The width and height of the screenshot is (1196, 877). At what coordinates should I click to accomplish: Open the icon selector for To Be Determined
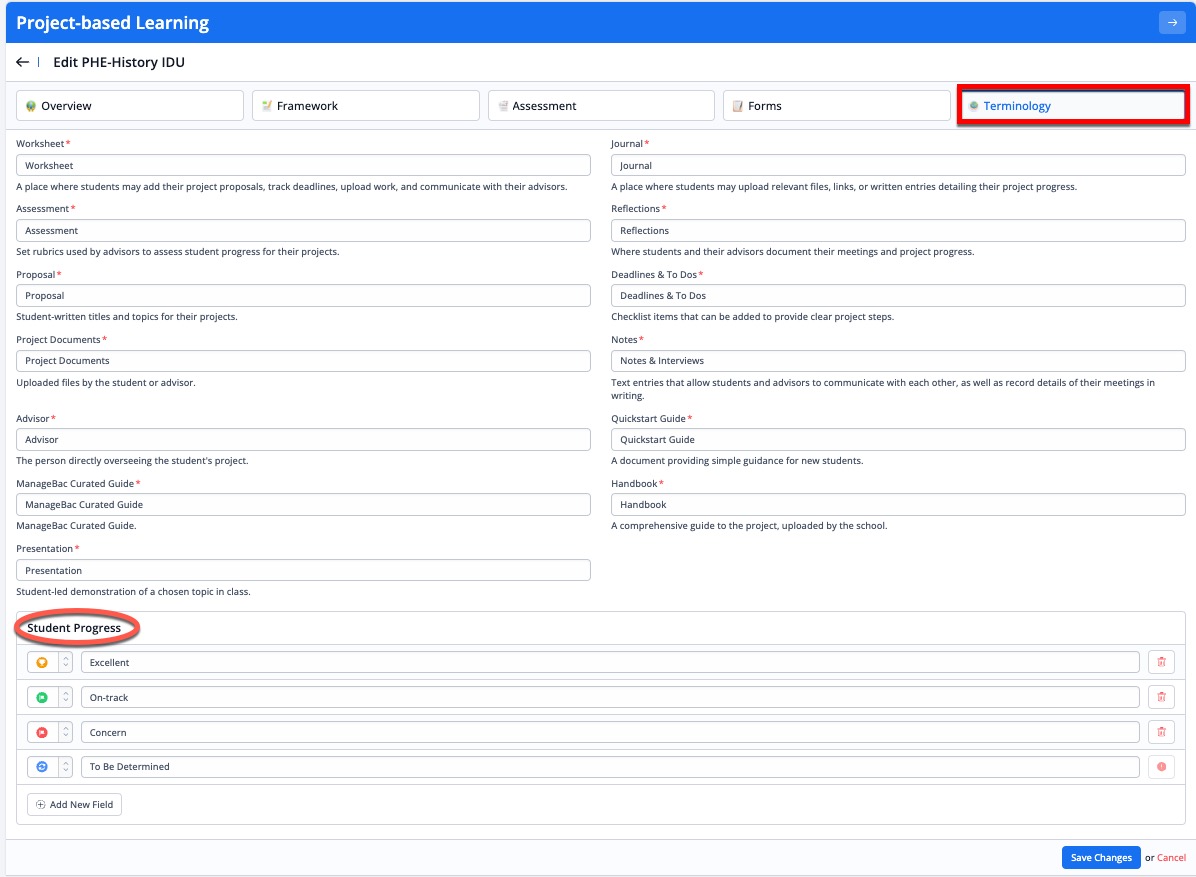pyautogui.click(x=50, y=767)
